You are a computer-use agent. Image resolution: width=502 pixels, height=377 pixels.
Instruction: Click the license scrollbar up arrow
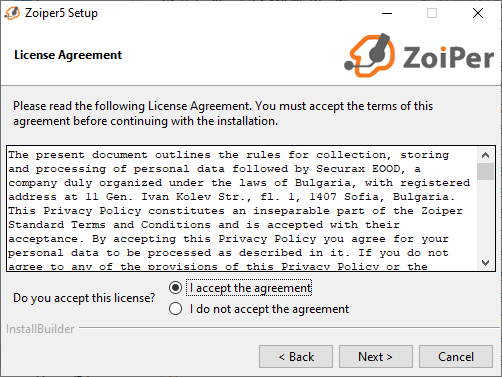(x=485, y=155)
